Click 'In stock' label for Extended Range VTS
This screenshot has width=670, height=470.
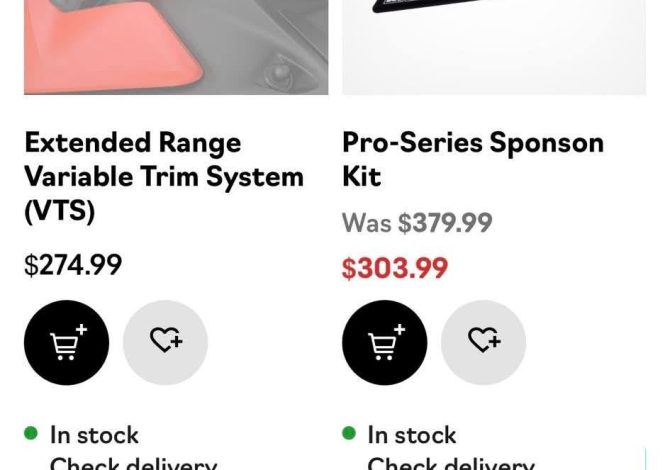[x=94, y=435]
